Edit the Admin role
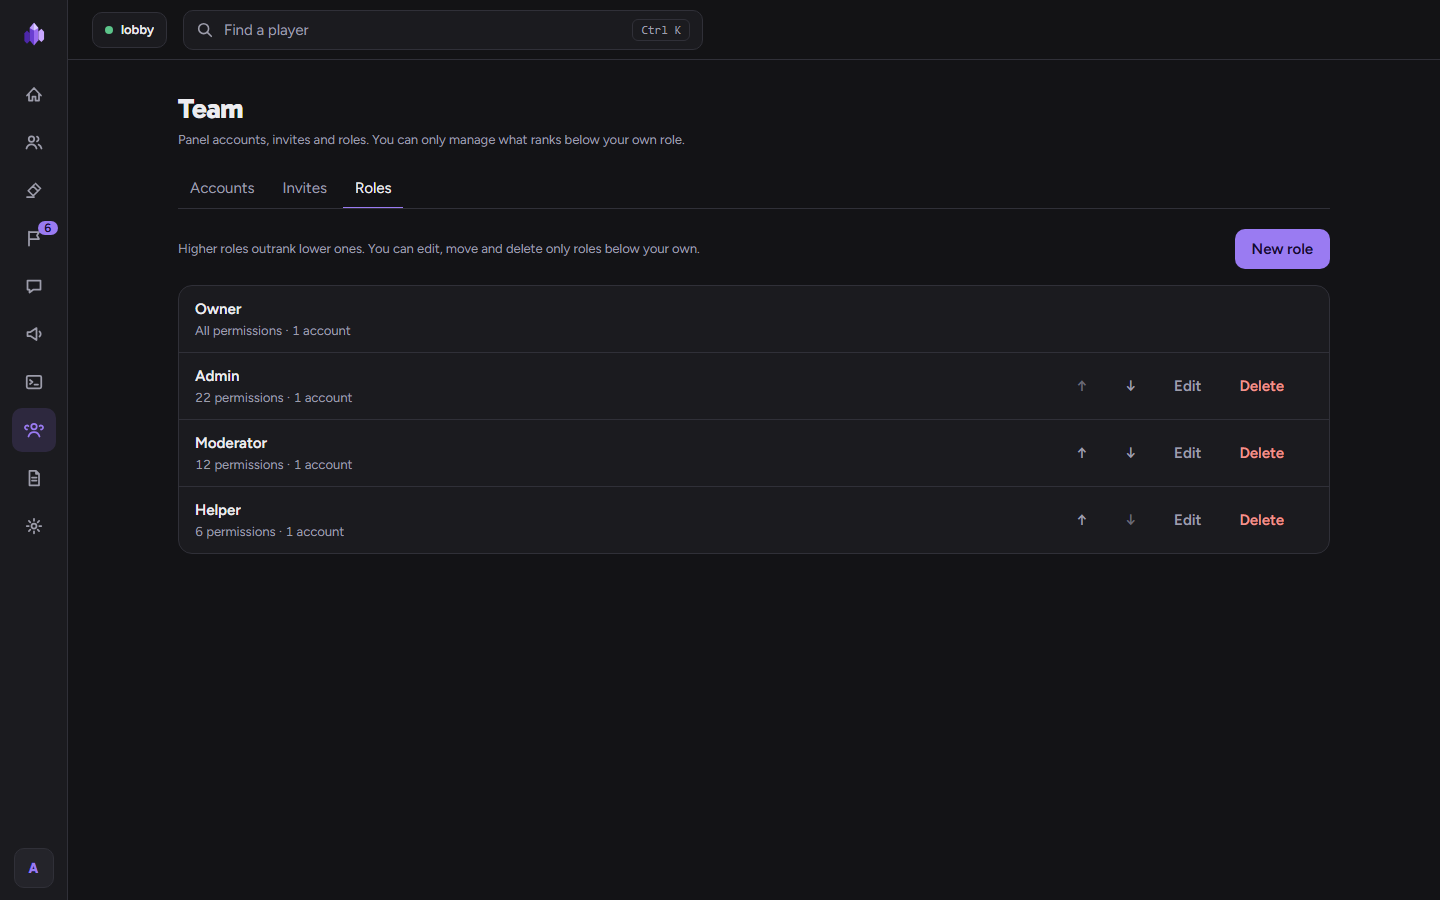The width and height of the screenshot is (1440, 900). (1187, 386)
